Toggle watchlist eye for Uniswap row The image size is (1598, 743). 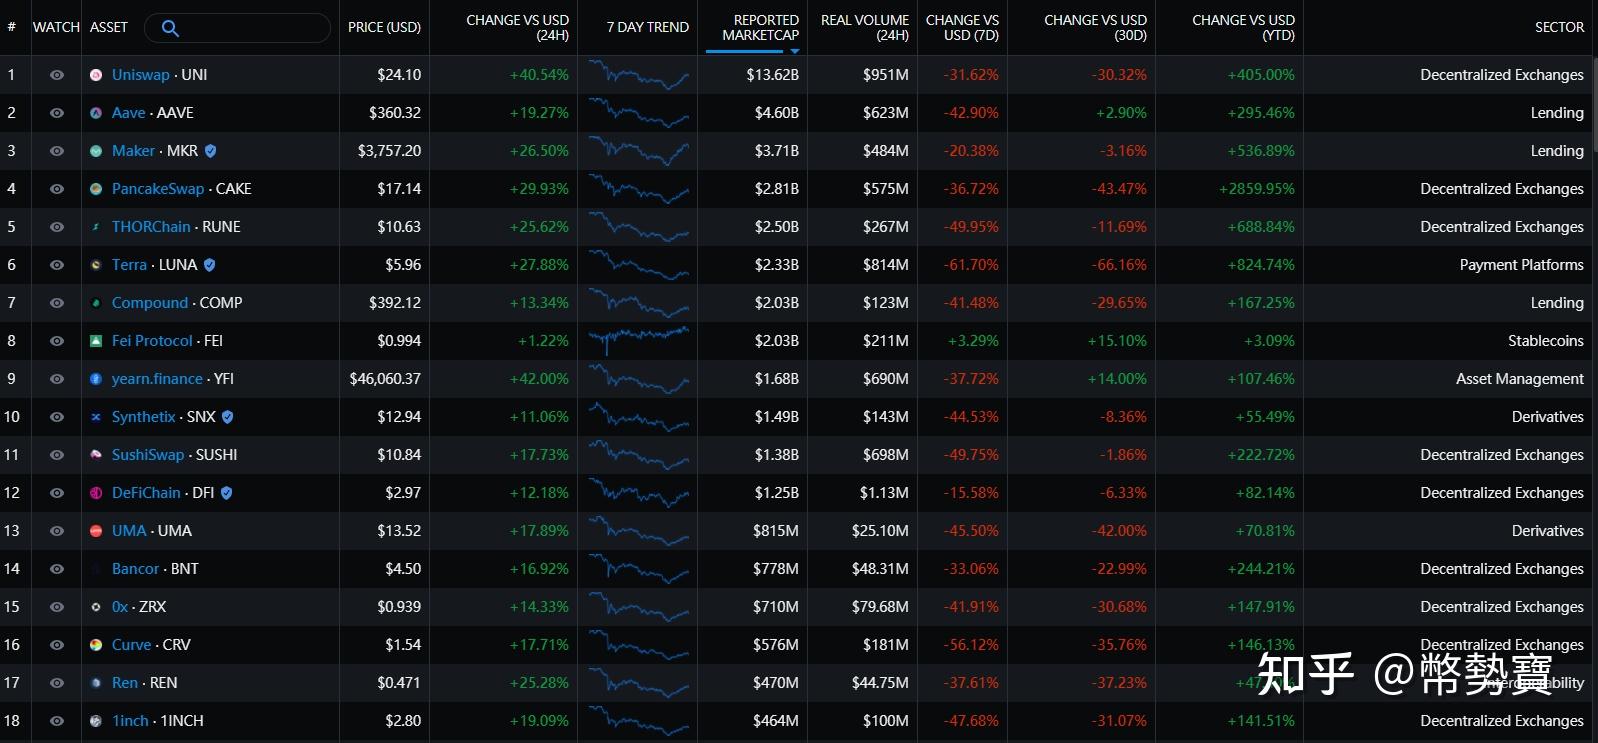[57, 75]
